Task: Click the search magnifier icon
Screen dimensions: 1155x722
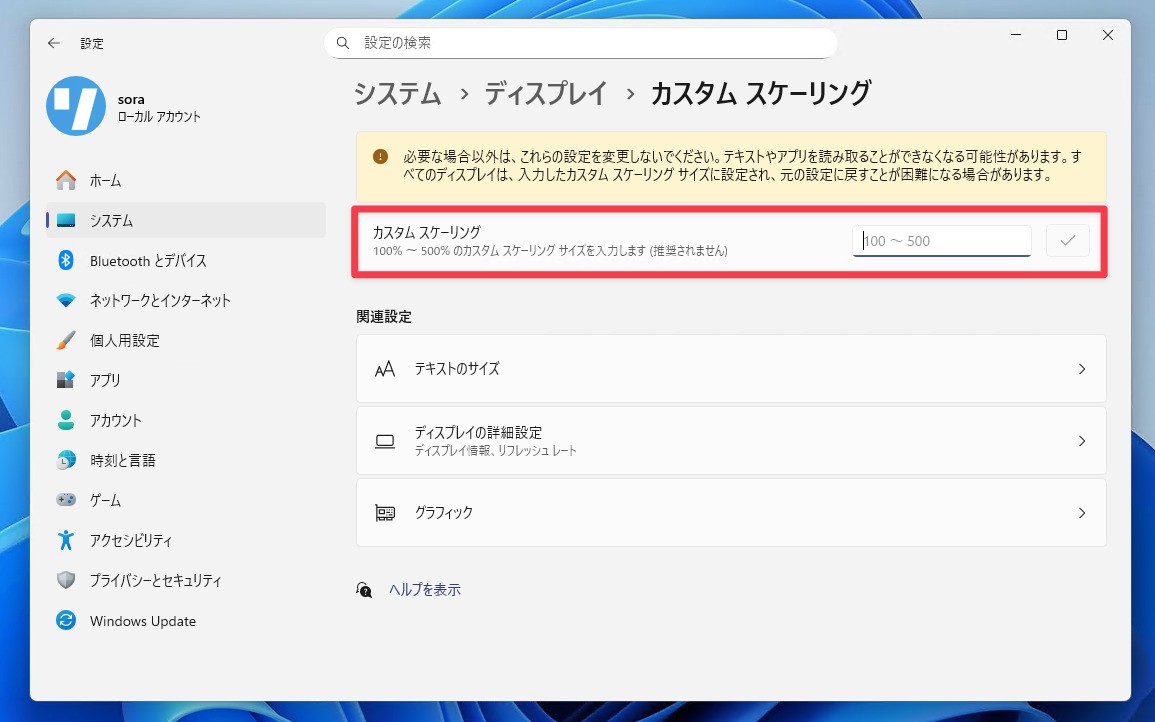Action: [x=344, y=43]
